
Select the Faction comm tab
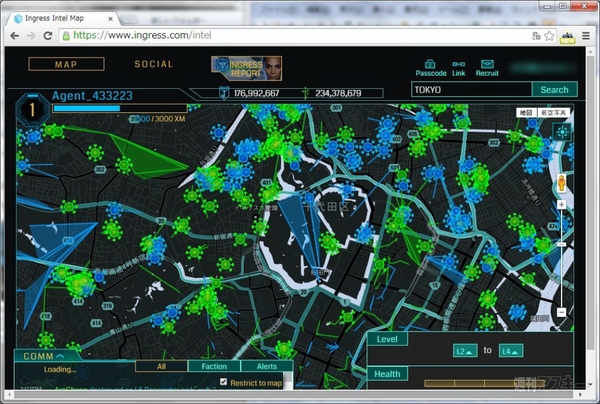pos(214,366)
